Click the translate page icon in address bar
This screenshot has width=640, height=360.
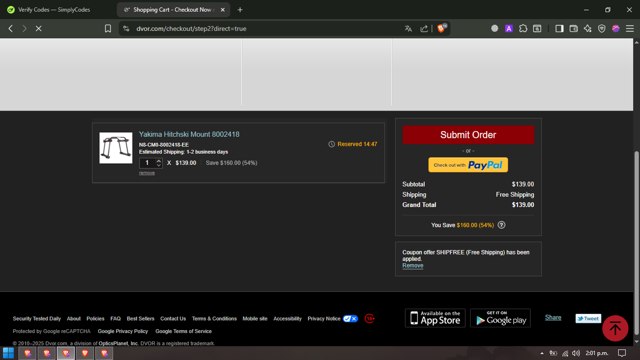[x=408, y=29]
